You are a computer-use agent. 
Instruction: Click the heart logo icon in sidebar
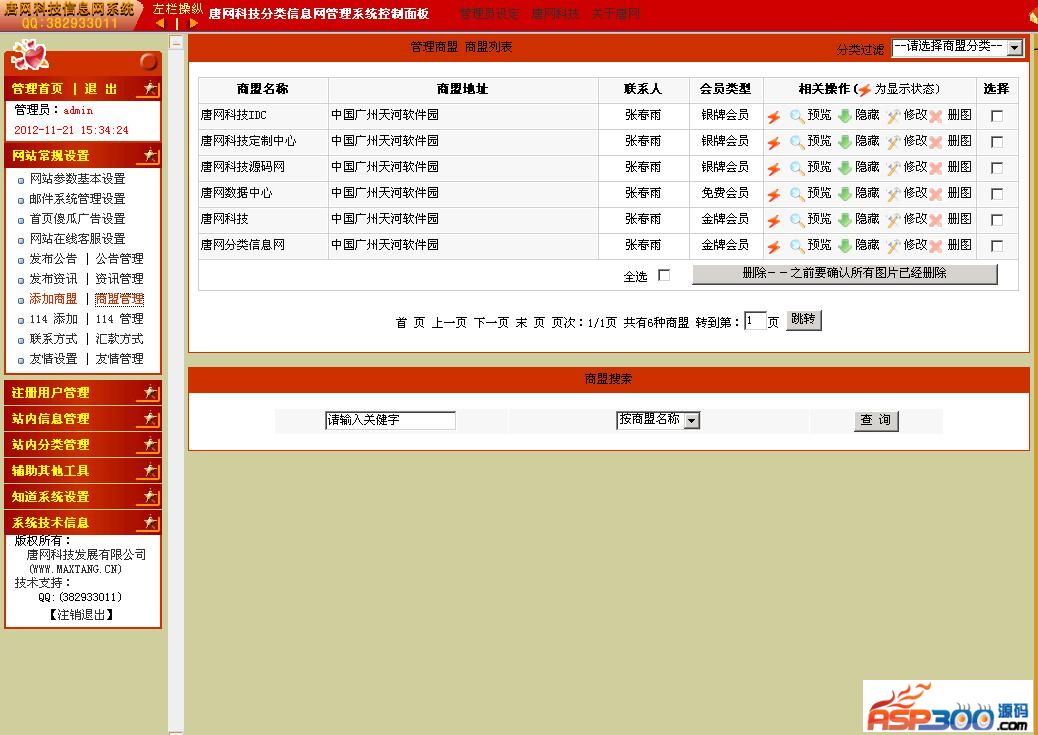click(30, 54)
